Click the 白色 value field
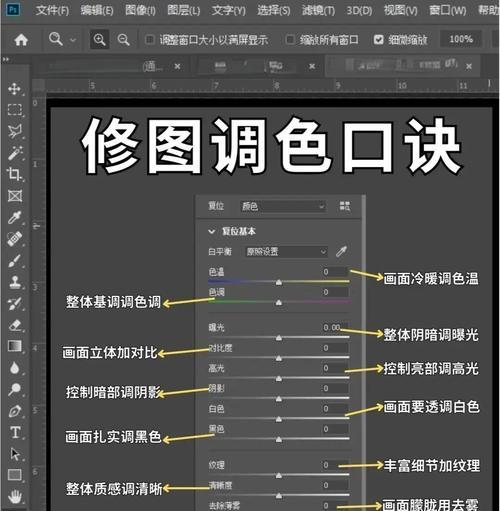Image resolution: width=500 pixels, height=511 pixels. coord(335,409)
